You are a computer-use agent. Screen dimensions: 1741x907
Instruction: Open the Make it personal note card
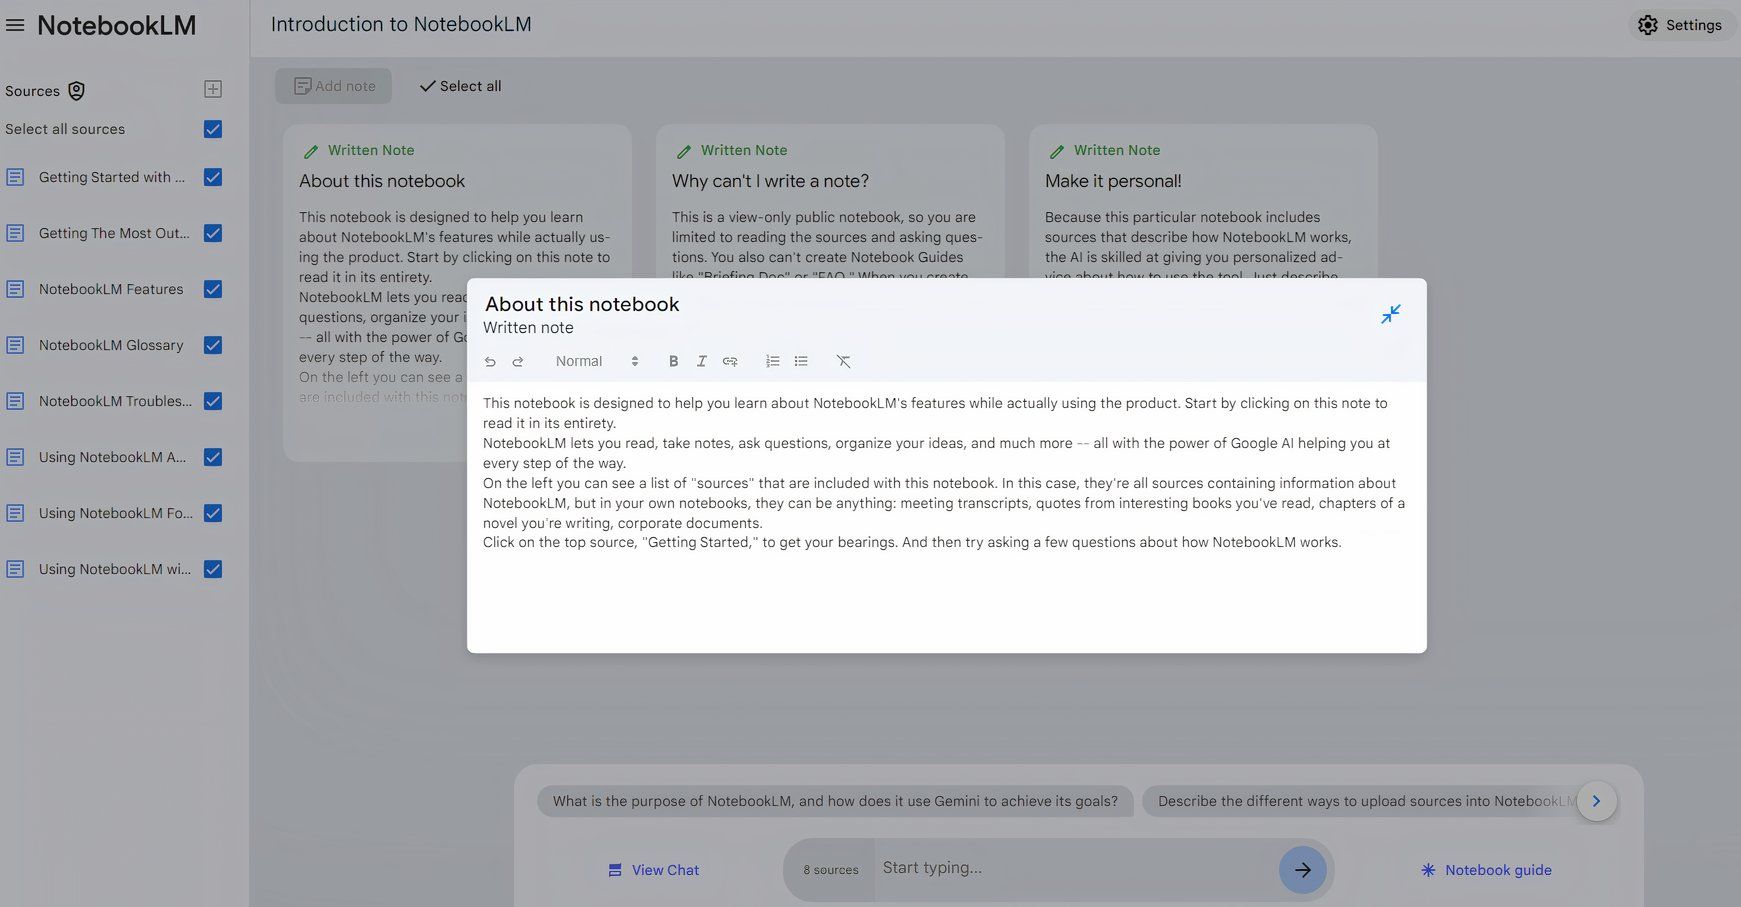click(1203, 201)
